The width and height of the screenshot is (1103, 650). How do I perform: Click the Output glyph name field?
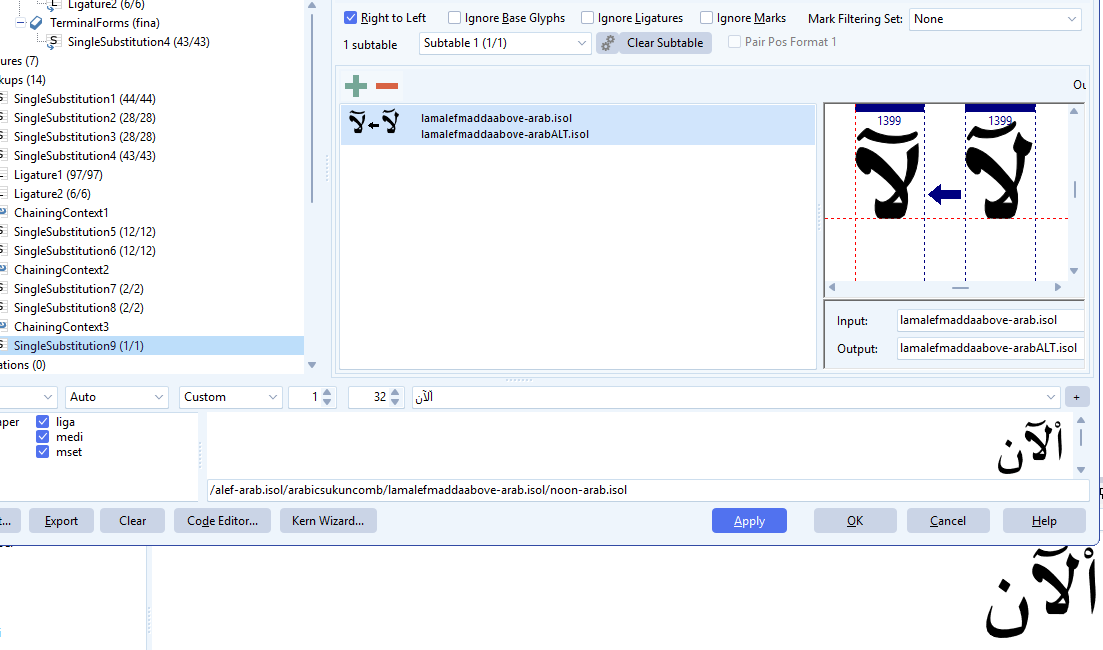coord(990,349)
